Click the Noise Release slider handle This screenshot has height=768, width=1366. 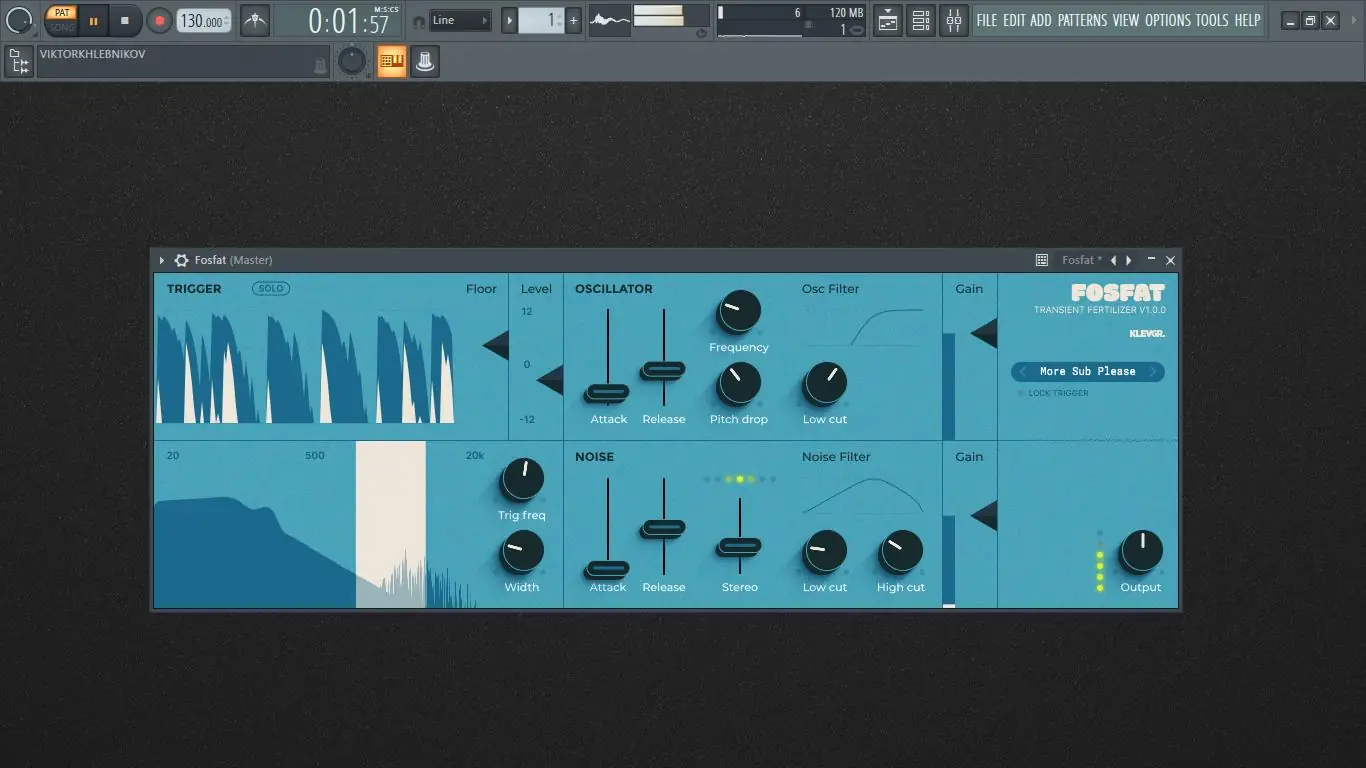click(x=663, y=527)
